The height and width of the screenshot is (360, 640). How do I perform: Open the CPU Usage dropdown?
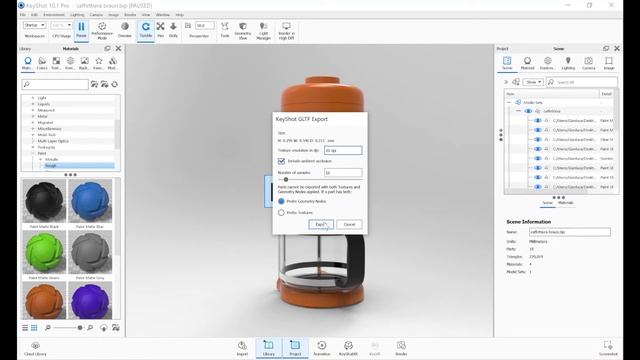62,25
